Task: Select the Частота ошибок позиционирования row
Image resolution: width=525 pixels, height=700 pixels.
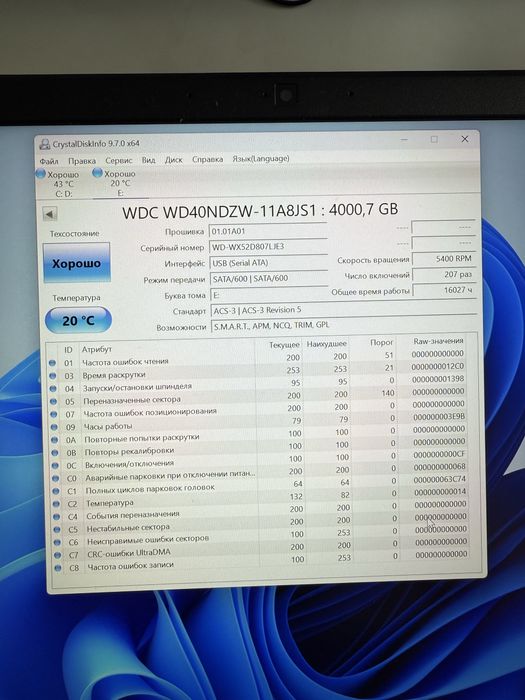Action: 258,409
